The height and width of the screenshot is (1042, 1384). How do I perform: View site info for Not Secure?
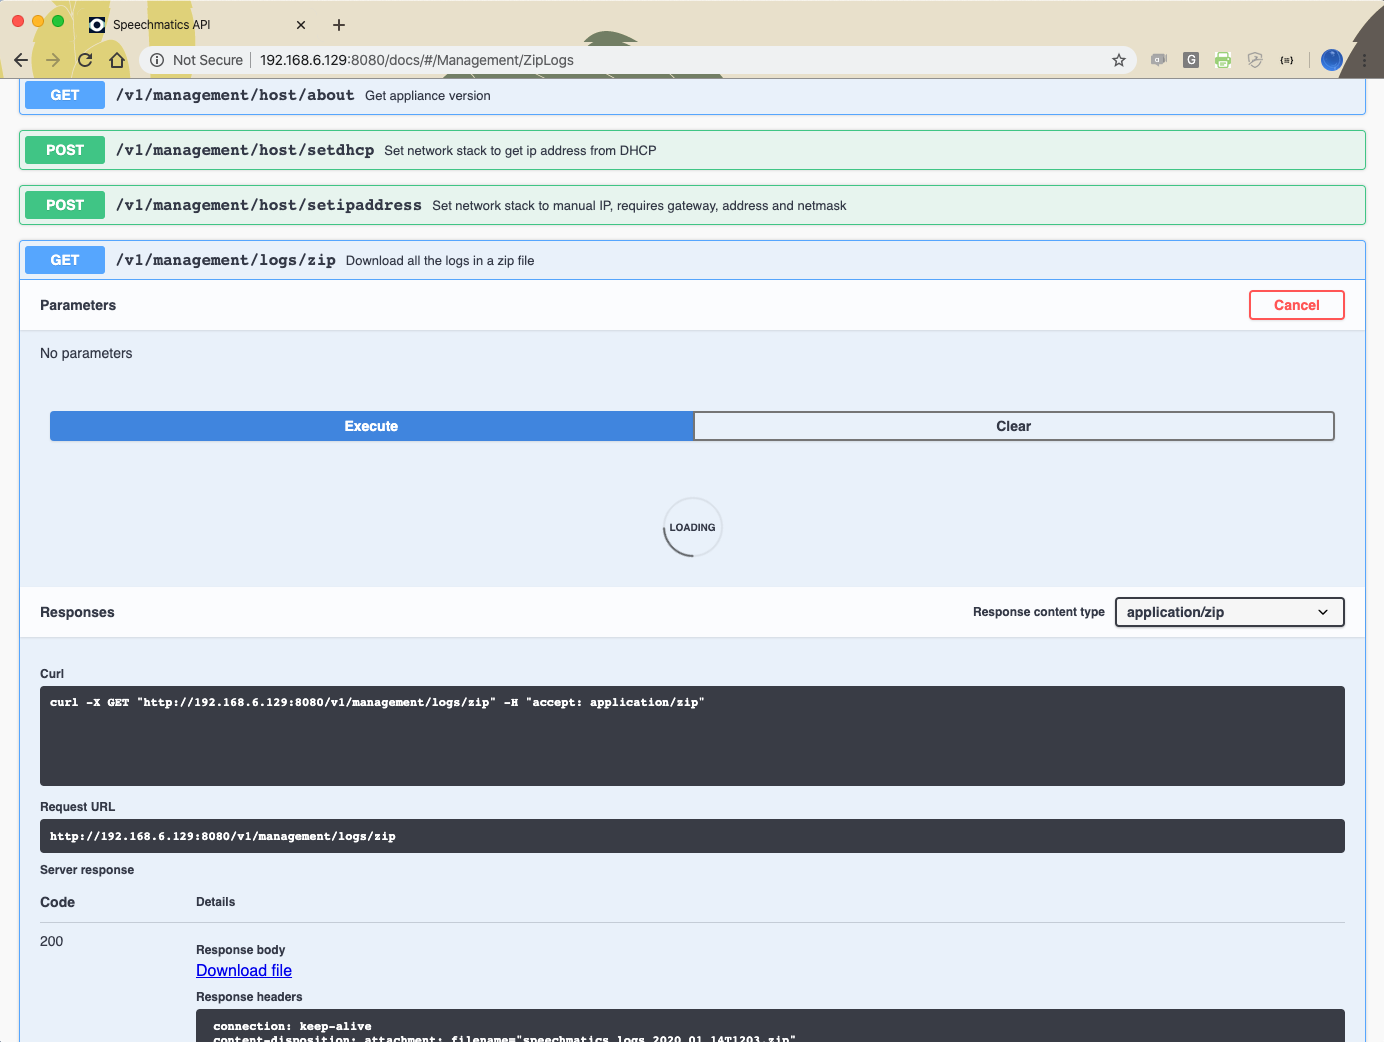tap(196, 60)
